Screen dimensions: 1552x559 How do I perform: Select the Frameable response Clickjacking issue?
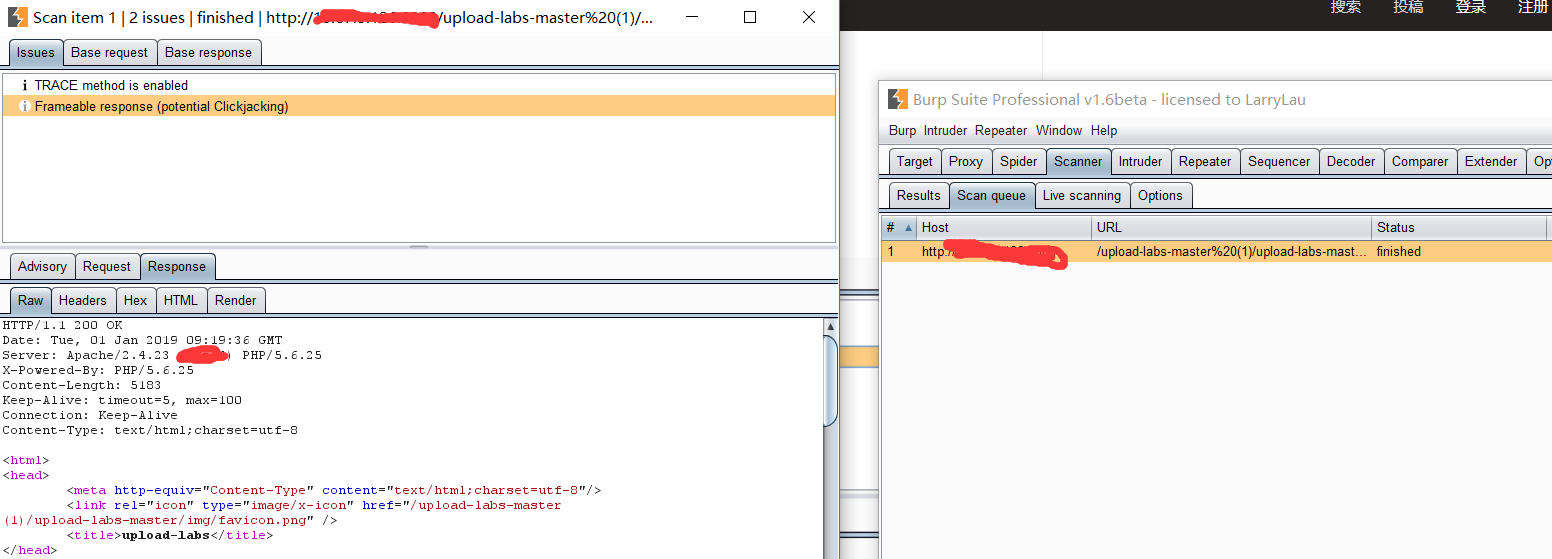coord(418,106)
